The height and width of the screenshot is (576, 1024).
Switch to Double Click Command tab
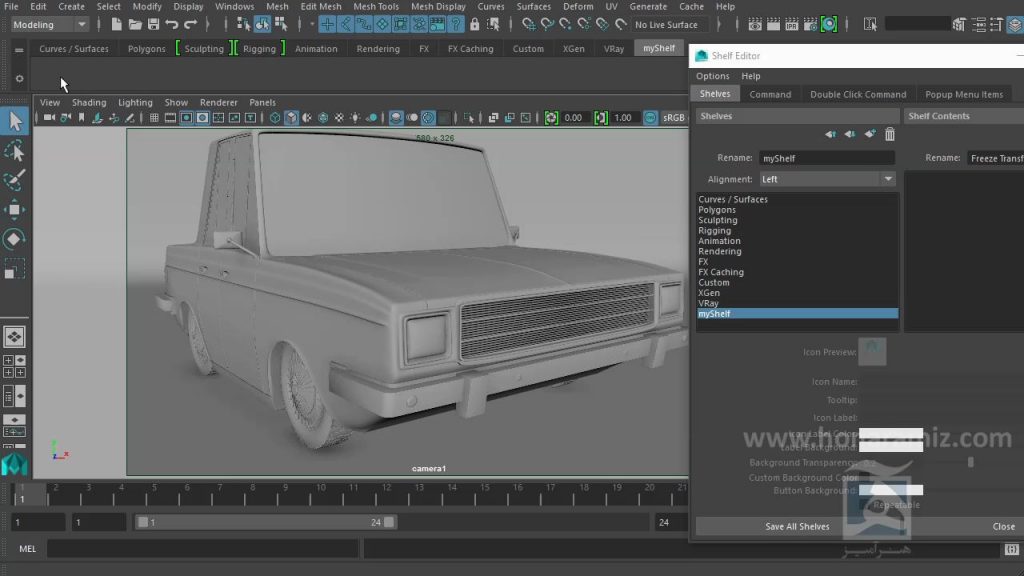coord(858,94)
